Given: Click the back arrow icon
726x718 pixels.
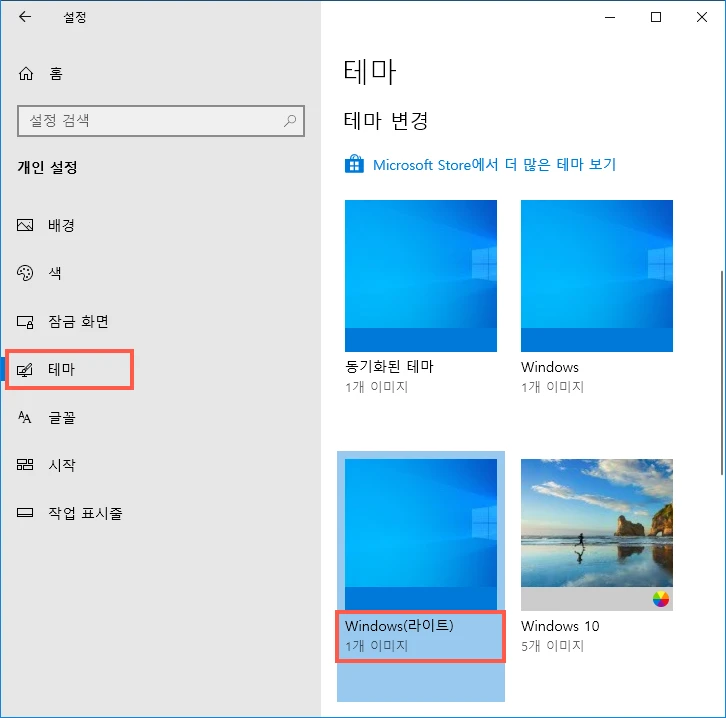Looking at the screenshot, I should tap(25, 17).
